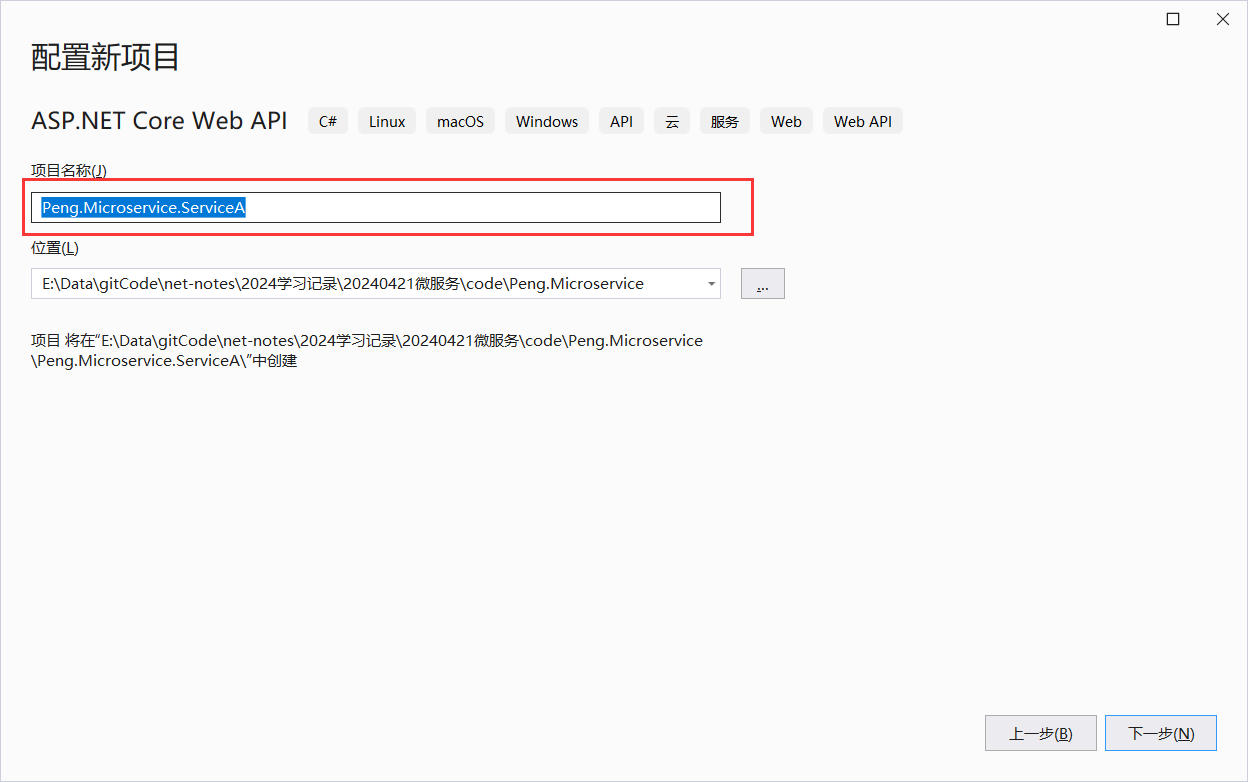Click the 云 tag
Image resolution: width=1248 pixels, height=782 pixels.
point(672,121)
